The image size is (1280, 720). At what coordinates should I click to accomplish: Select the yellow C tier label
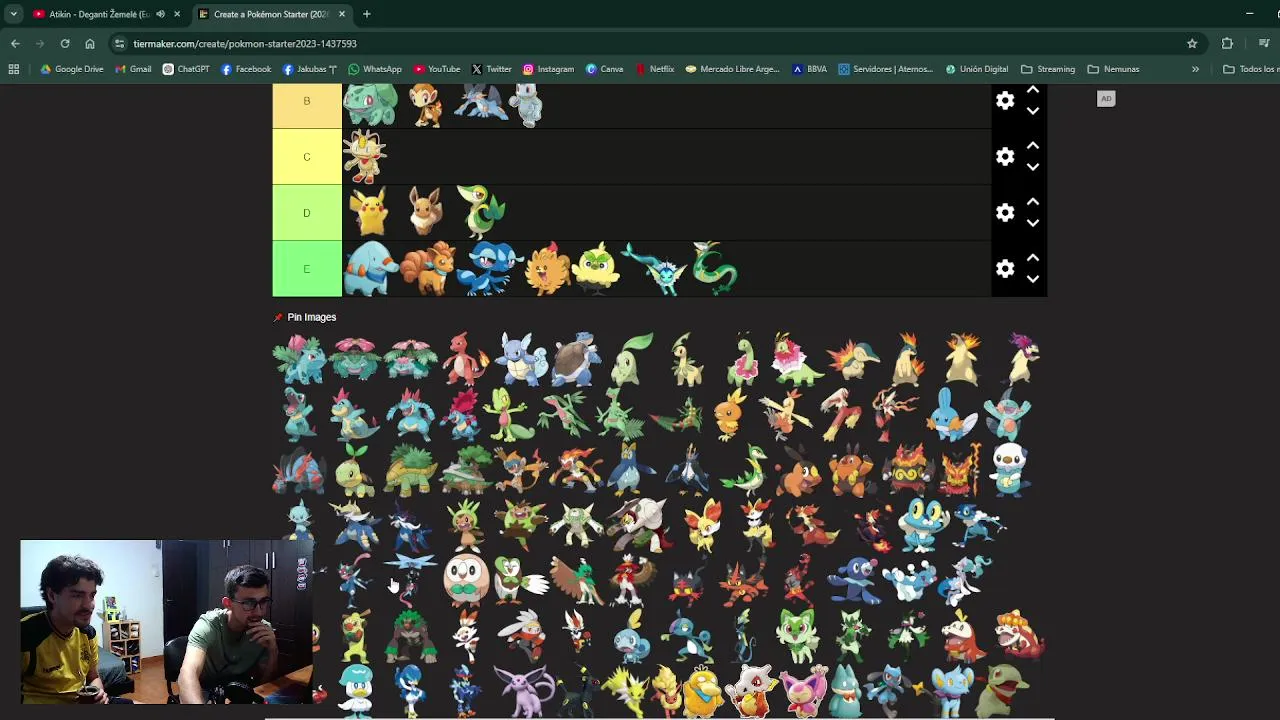click(307, 156)
